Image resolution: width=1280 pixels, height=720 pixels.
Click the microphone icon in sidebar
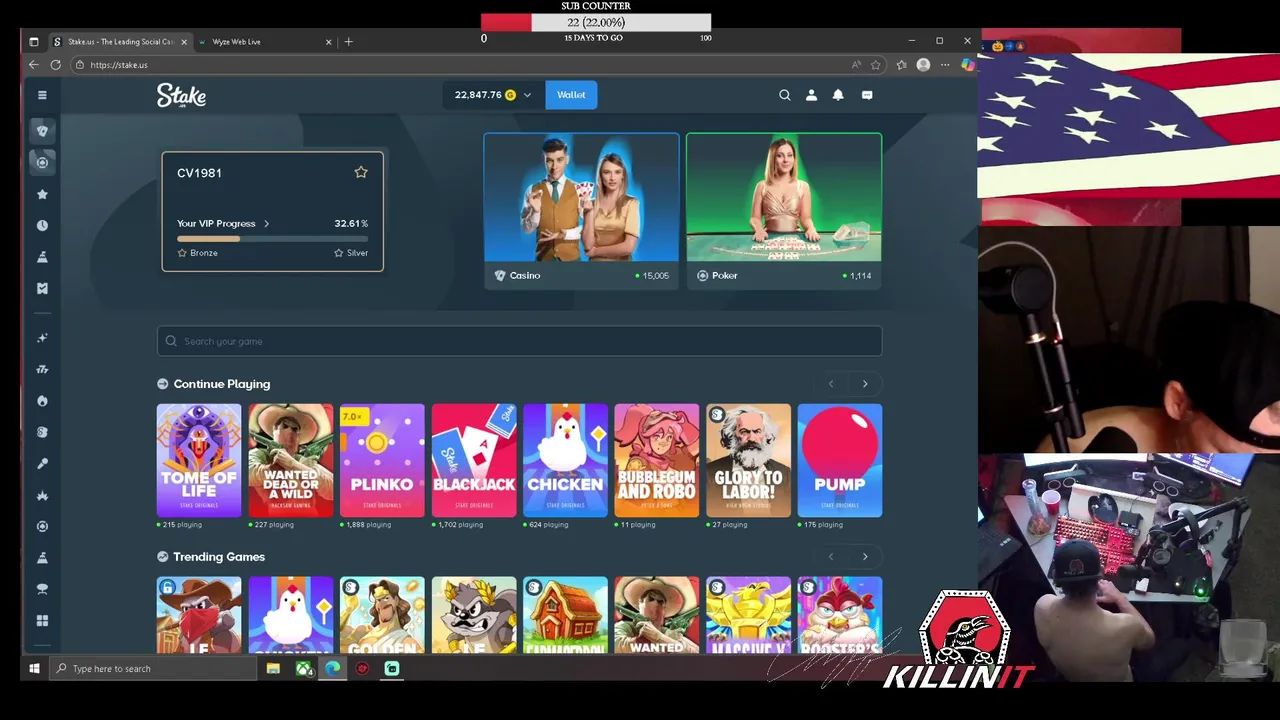[42, 464]
